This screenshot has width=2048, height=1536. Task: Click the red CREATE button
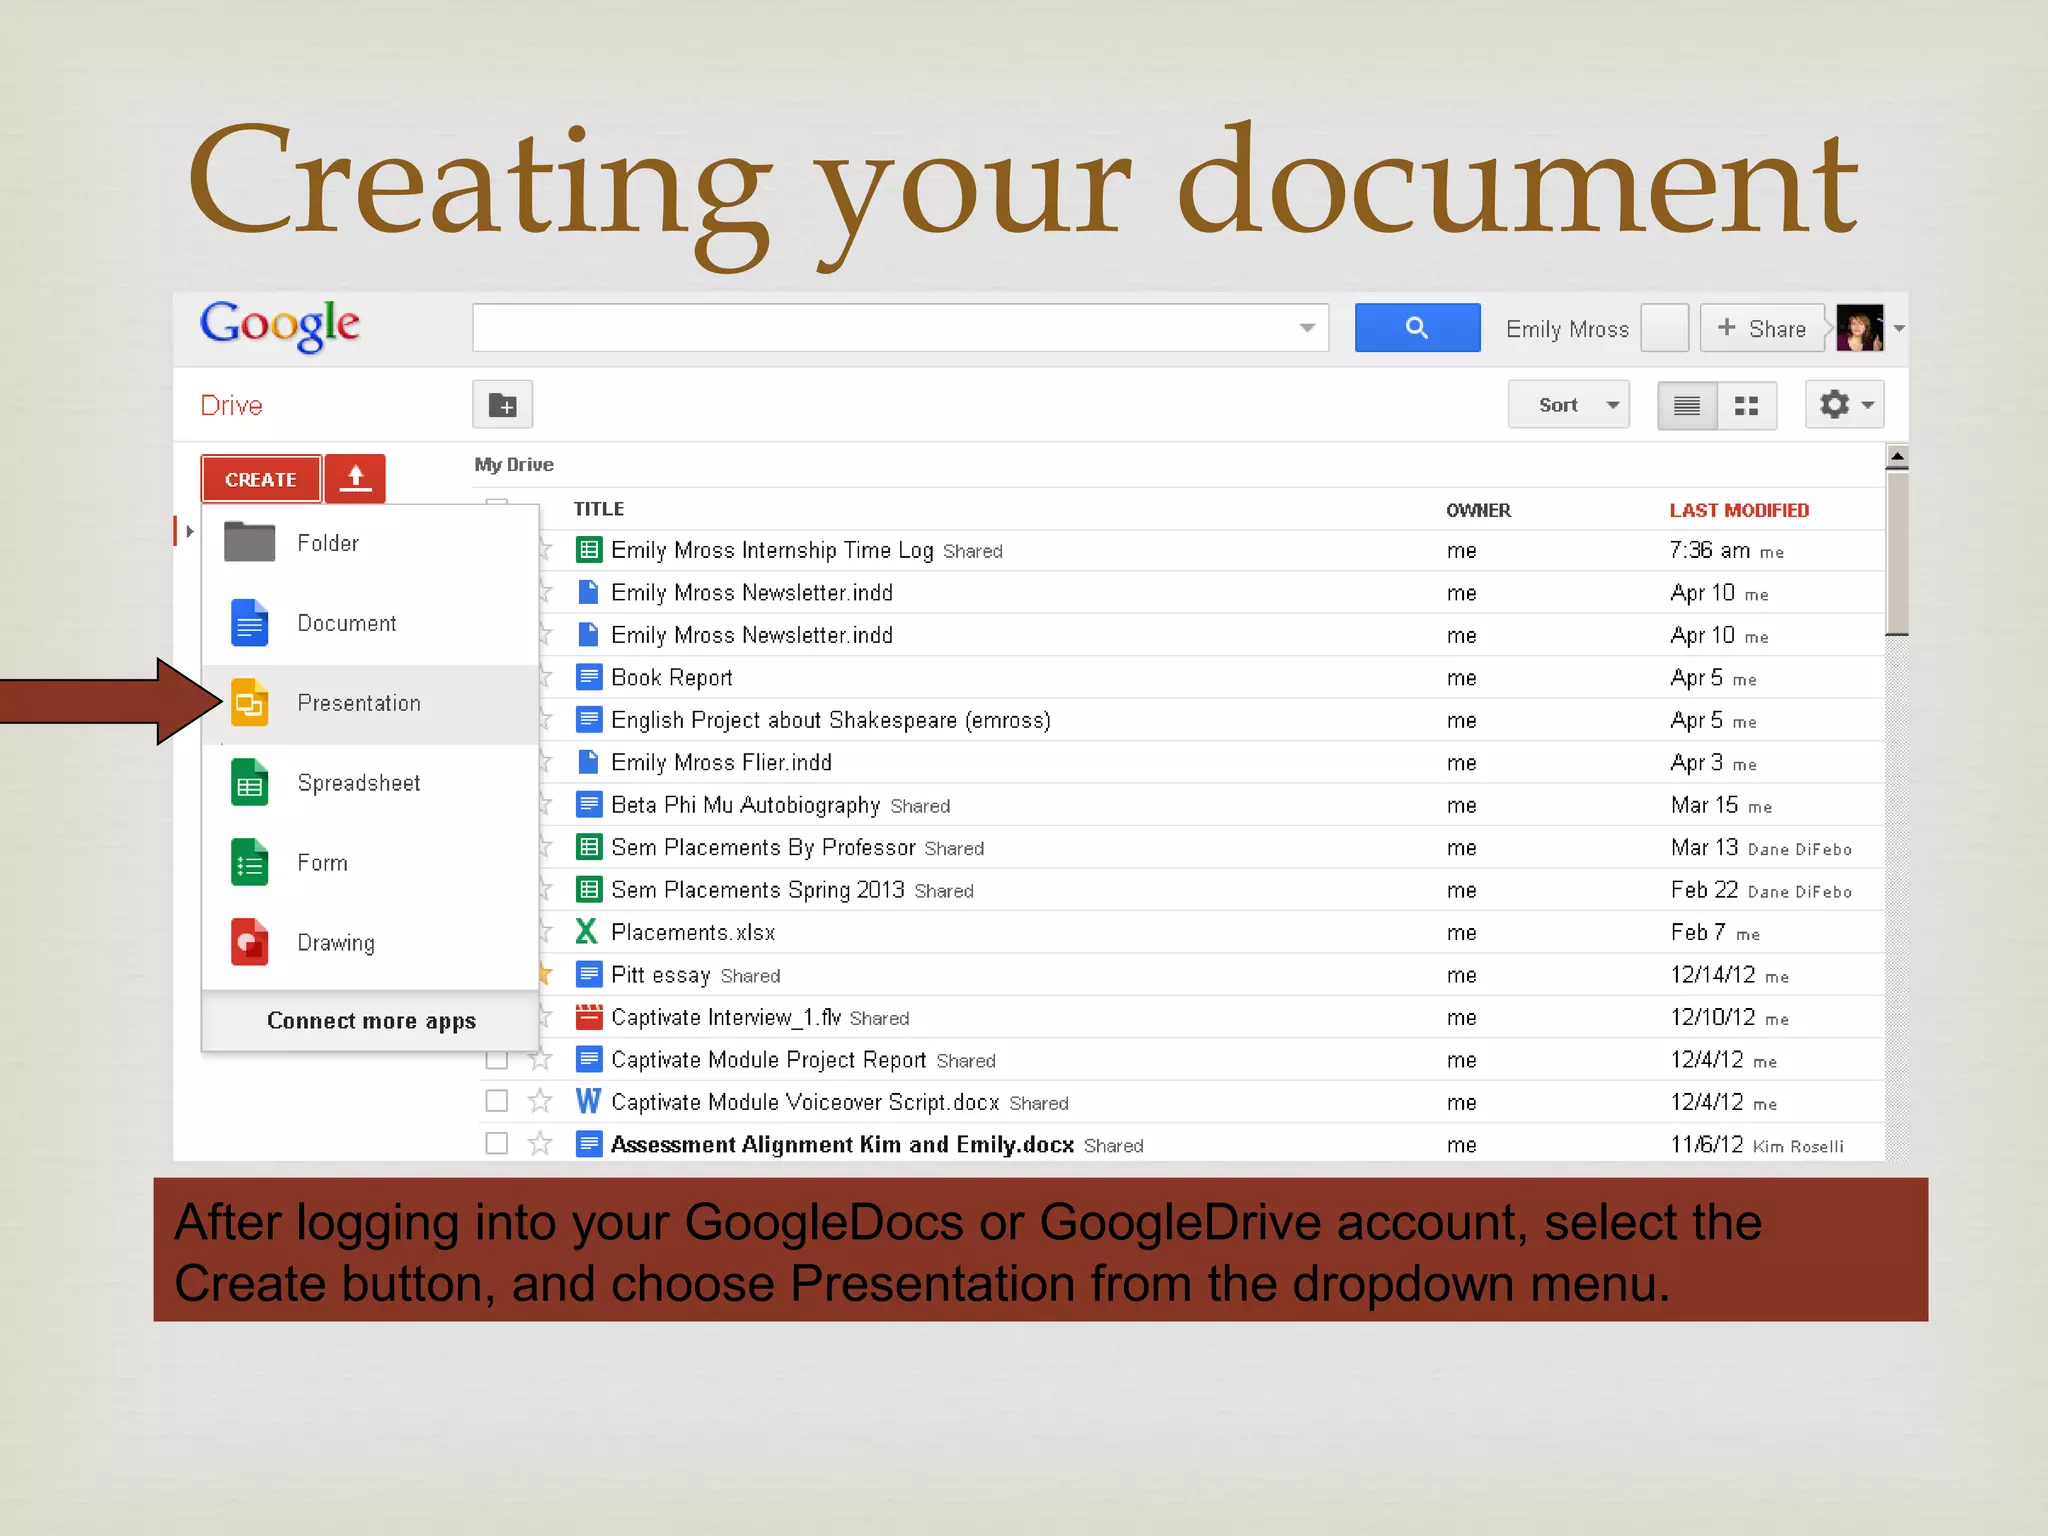coord(261,479)
